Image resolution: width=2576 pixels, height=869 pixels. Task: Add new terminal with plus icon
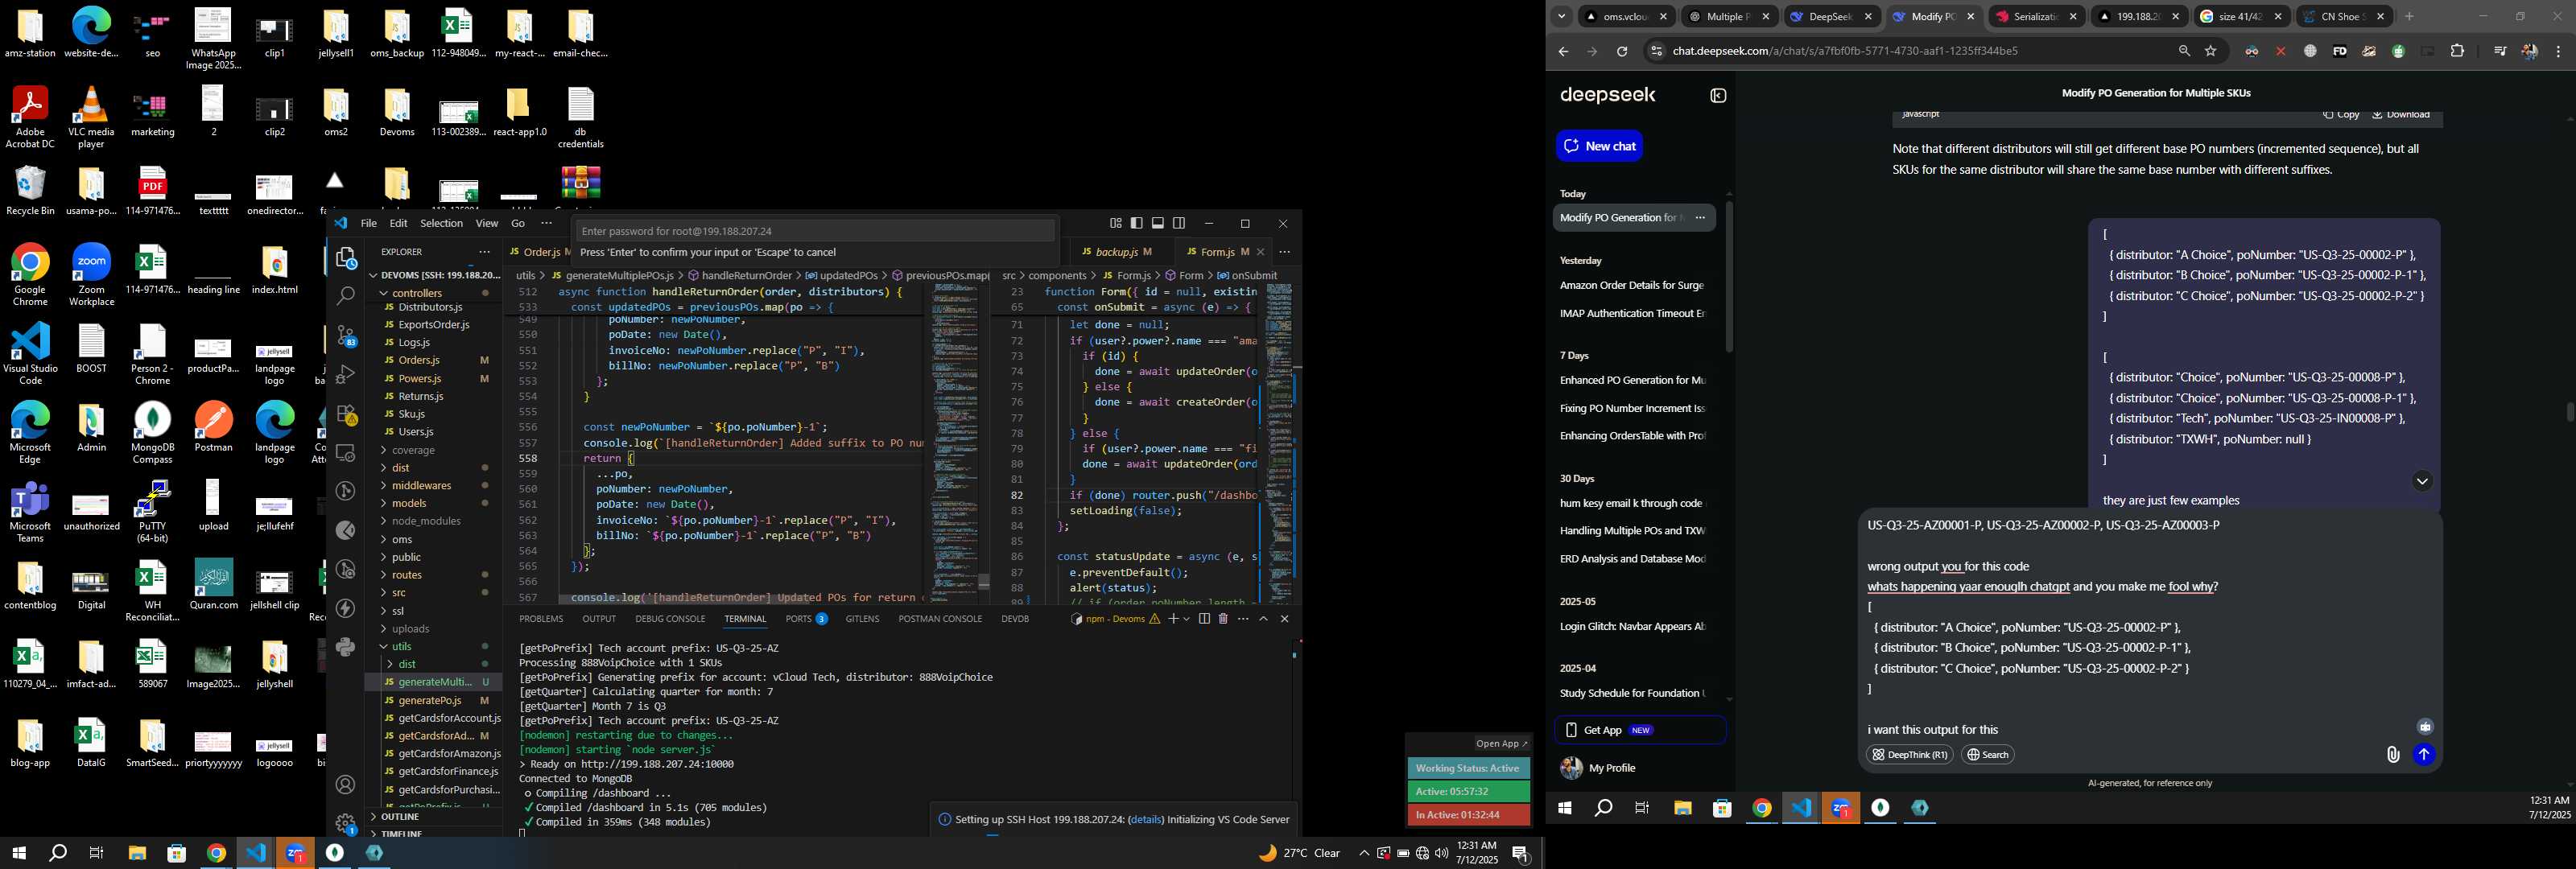point(1173,619)
